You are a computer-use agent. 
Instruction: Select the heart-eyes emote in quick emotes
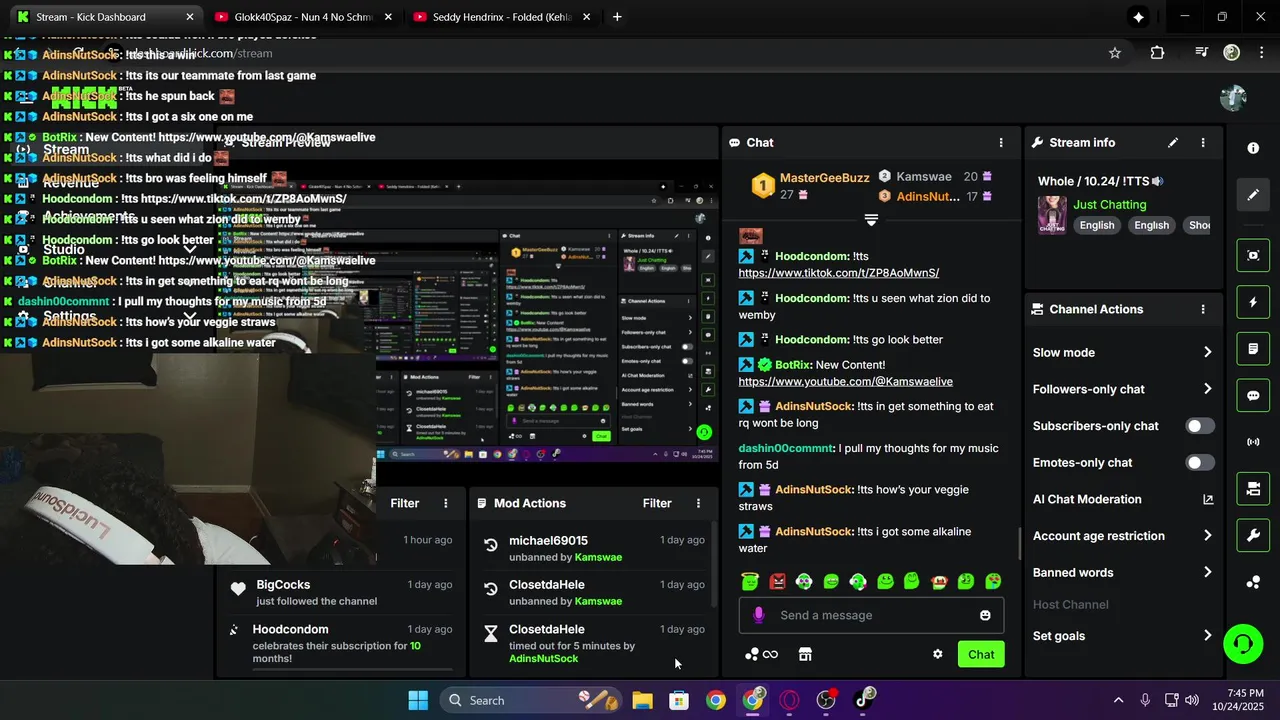click(993, 581)
